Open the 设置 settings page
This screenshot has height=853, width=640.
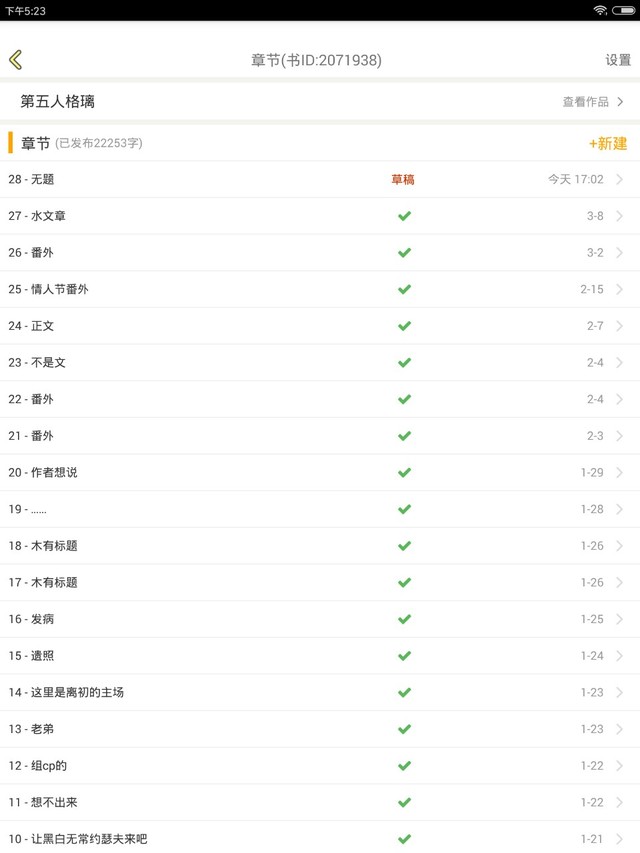(x=617, y=60)
